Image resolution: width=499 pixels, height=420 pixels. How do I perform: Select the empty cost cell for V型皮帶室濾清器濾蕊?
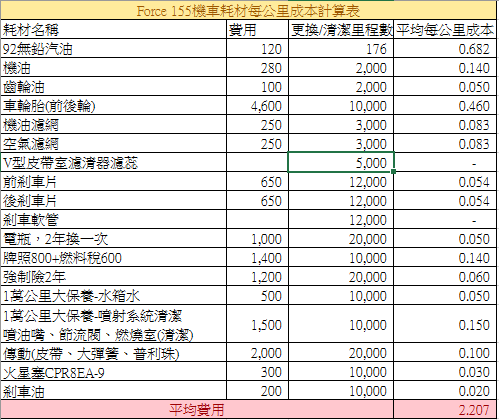[257, 162]
